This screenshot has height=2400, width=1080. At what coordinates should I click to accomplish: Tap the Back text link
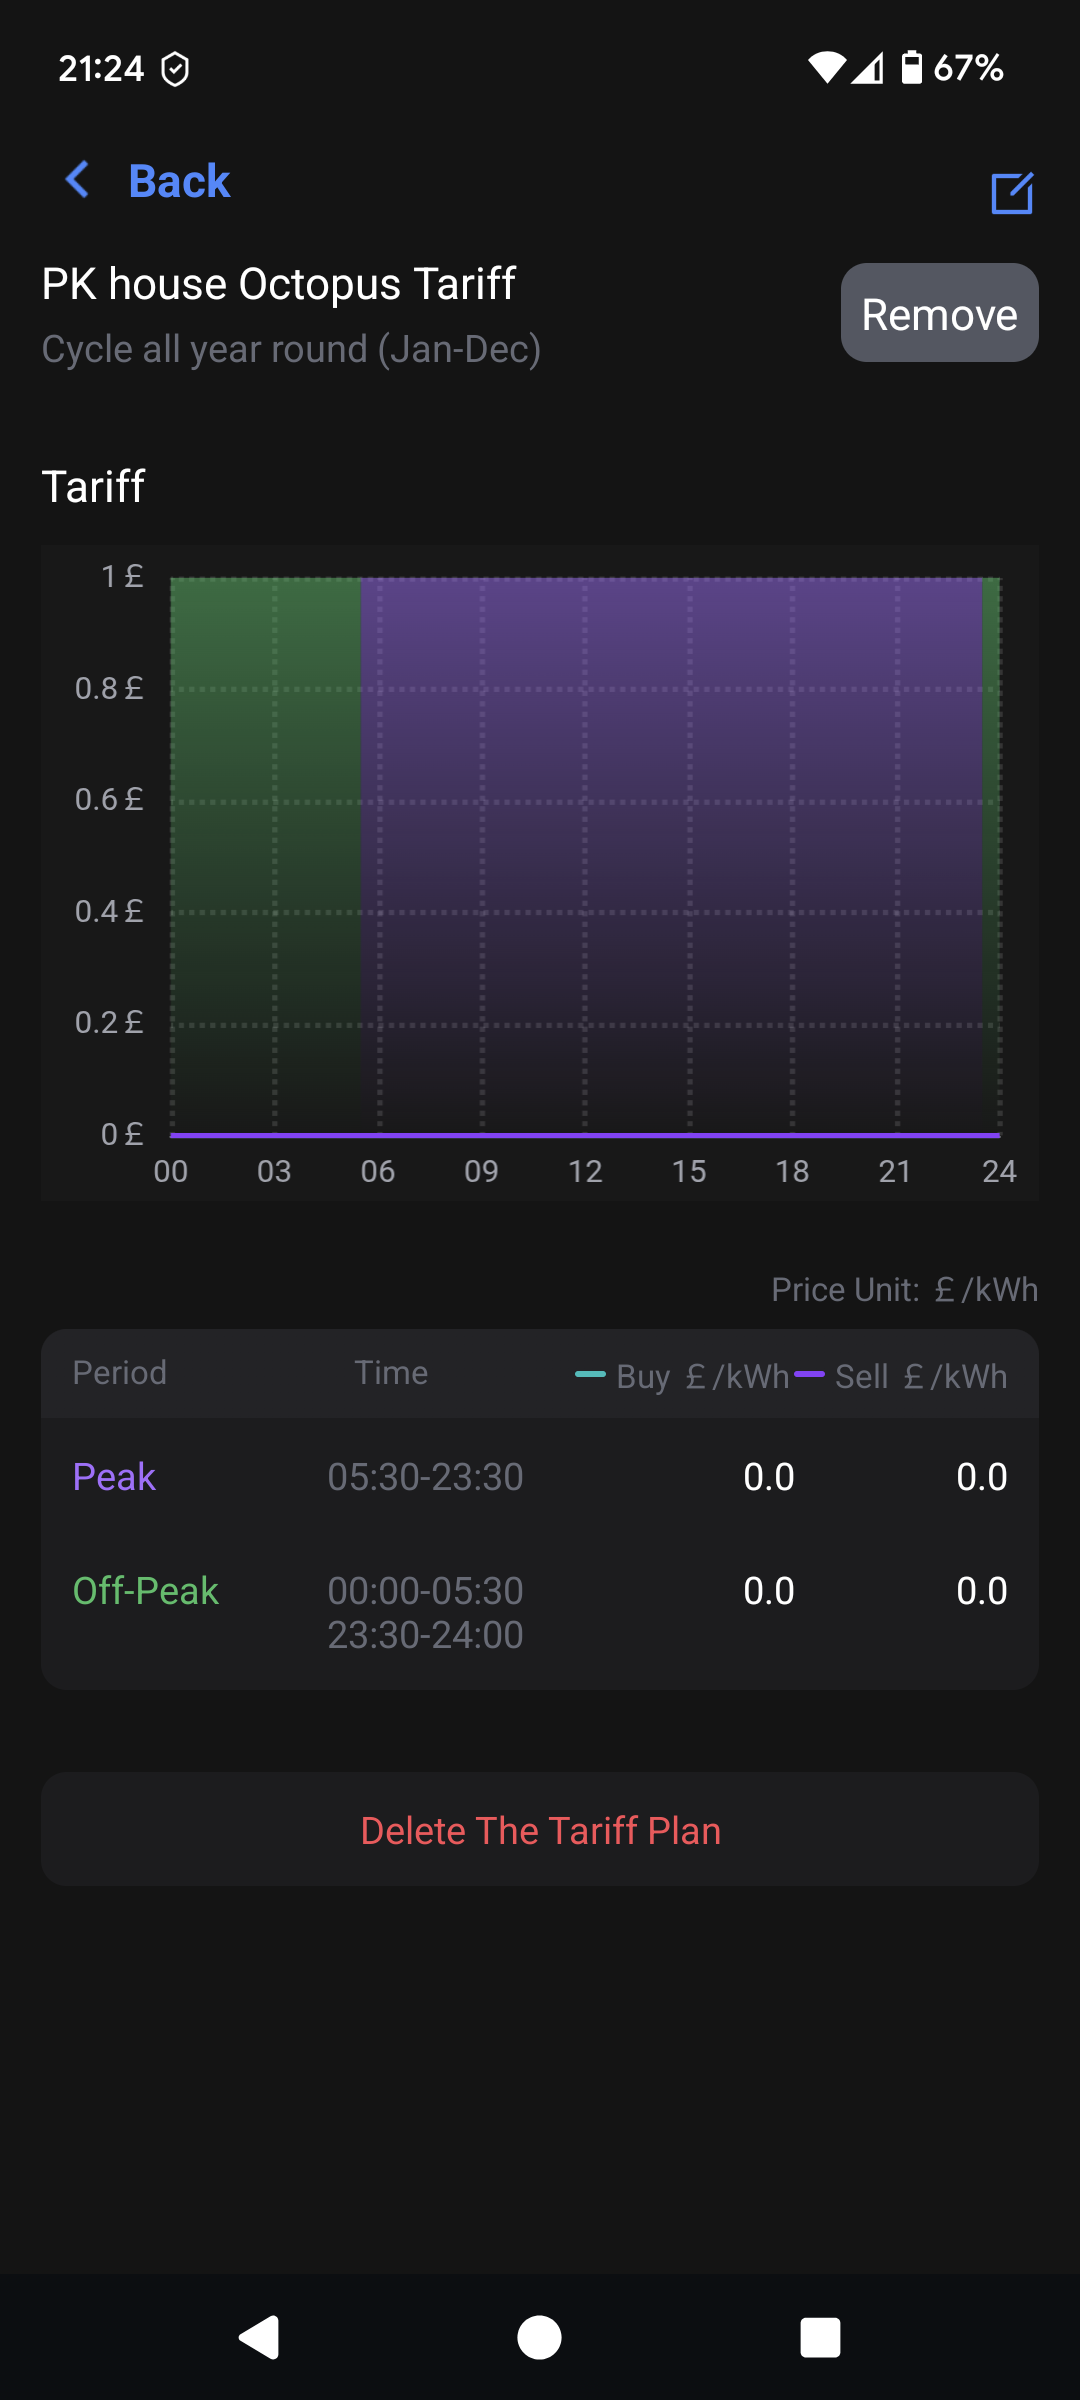pyautogui.click(x=179, y=181)
